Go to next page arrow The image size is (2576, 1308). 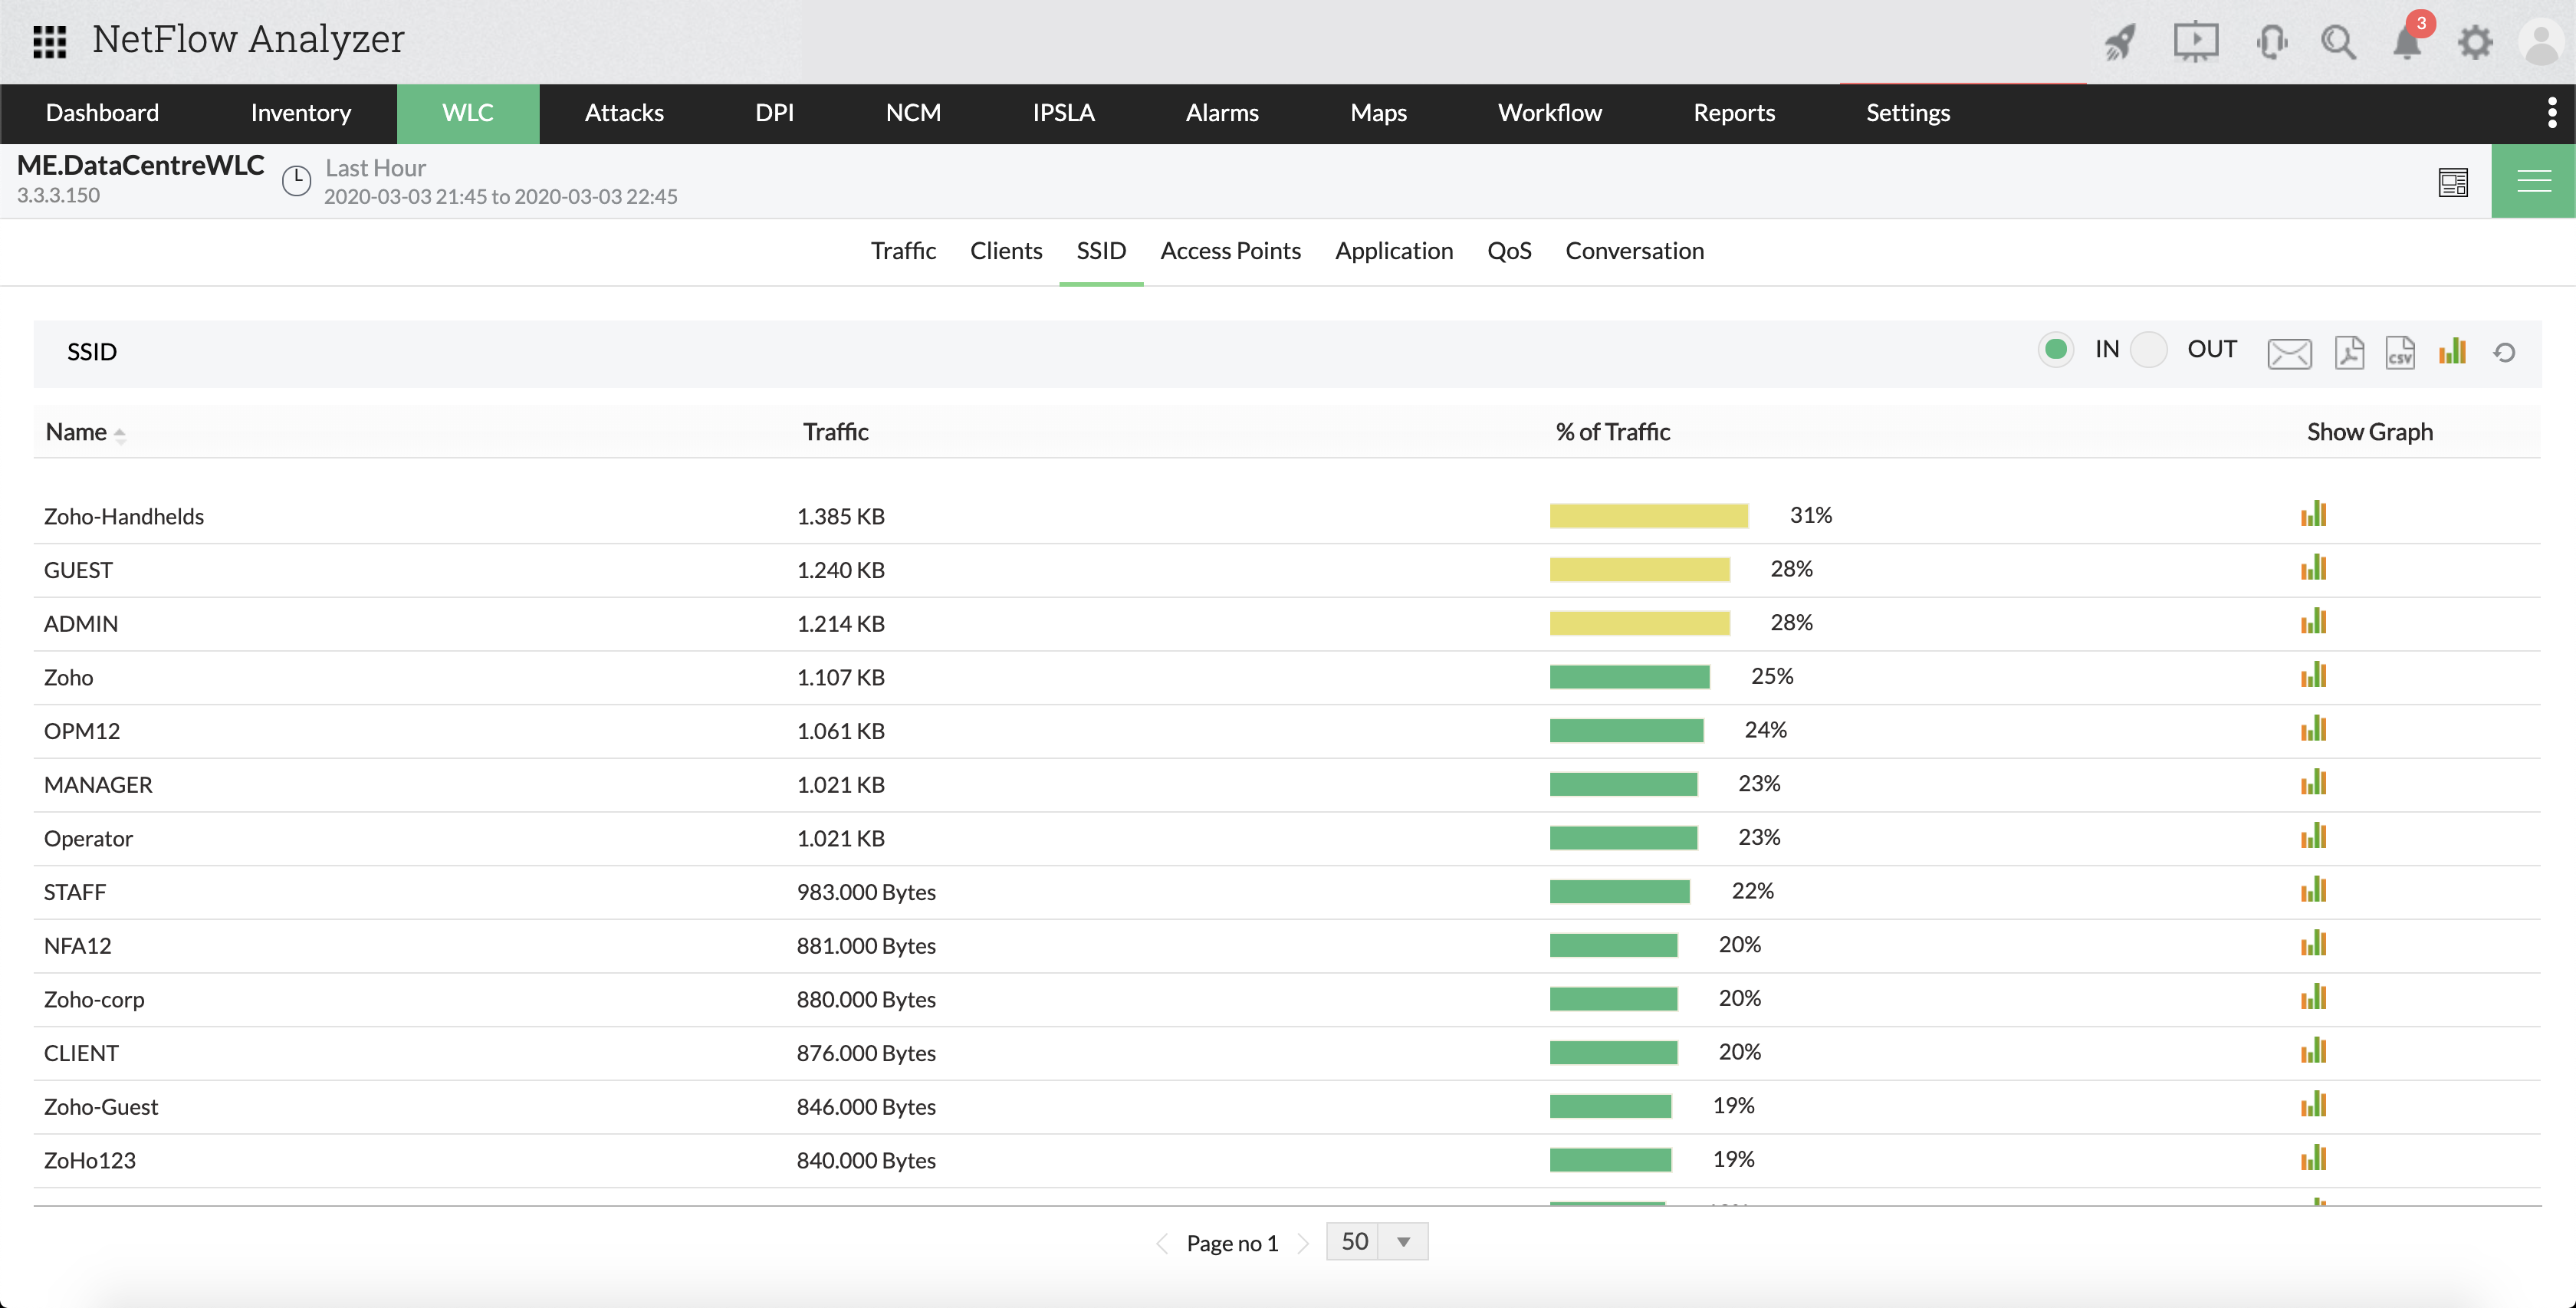1303,1243
